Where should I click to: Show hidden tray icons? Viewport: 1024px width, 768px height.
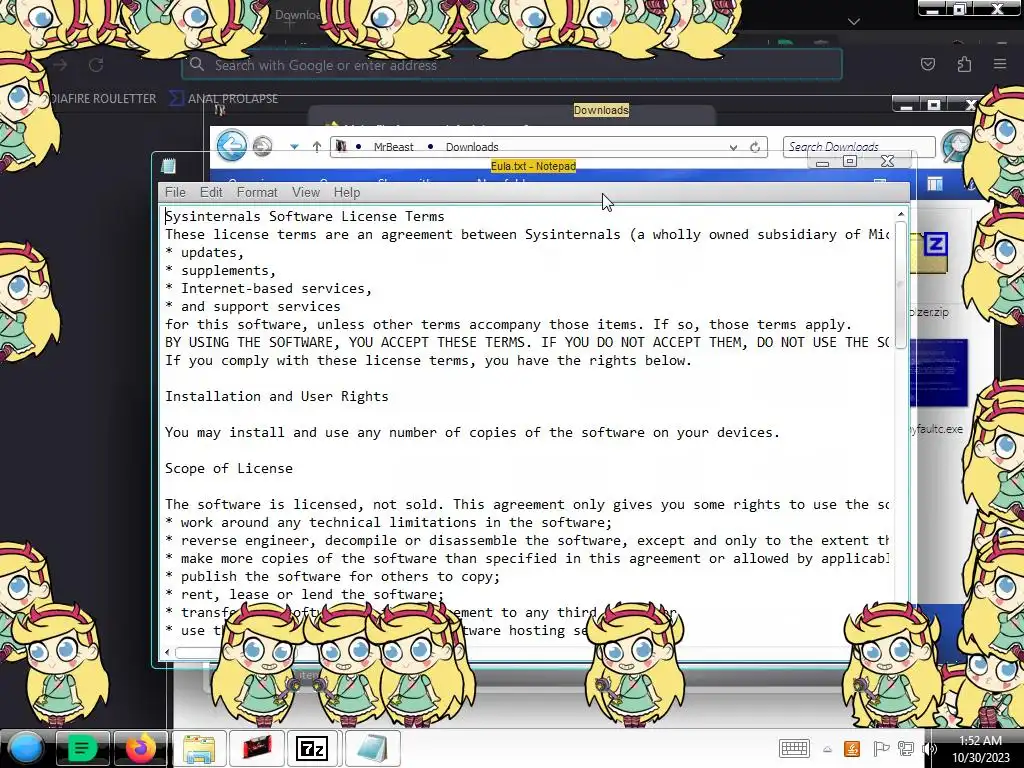827,749
